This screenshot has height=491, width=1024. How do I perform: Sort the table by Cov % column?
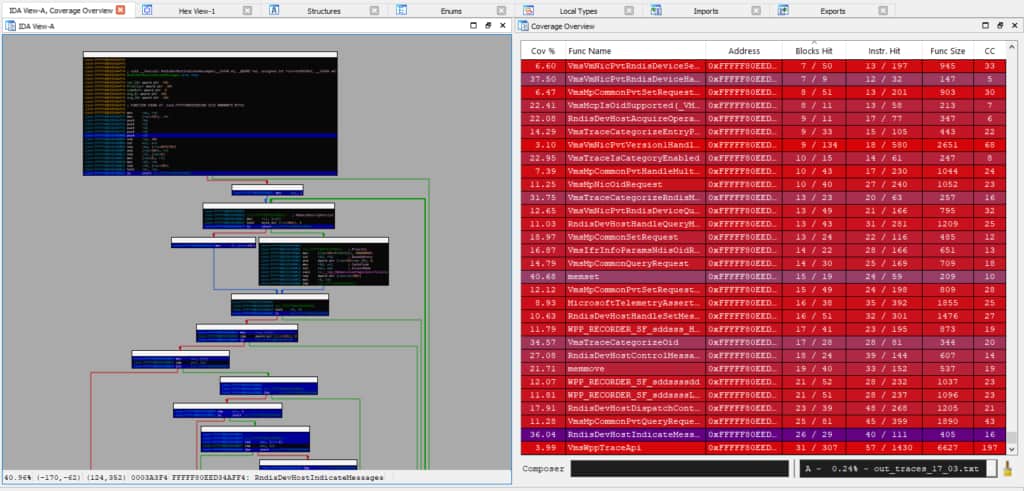(x=541, y=49)
